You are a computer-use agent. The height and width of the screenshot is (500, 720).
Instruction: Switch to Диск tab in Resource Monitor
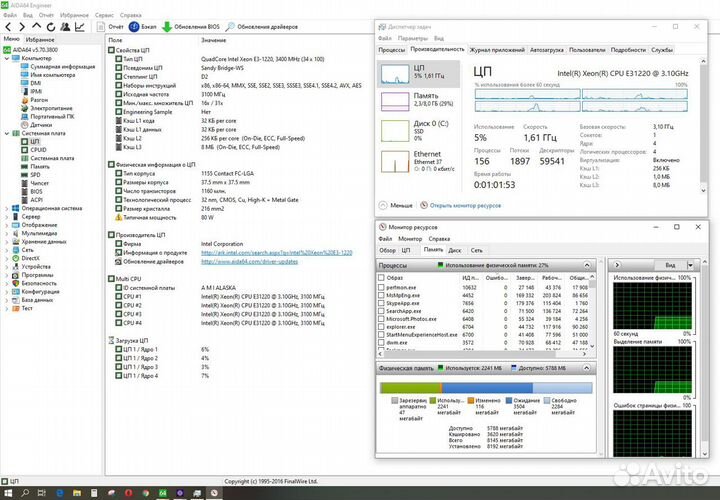tap(455, 251)
